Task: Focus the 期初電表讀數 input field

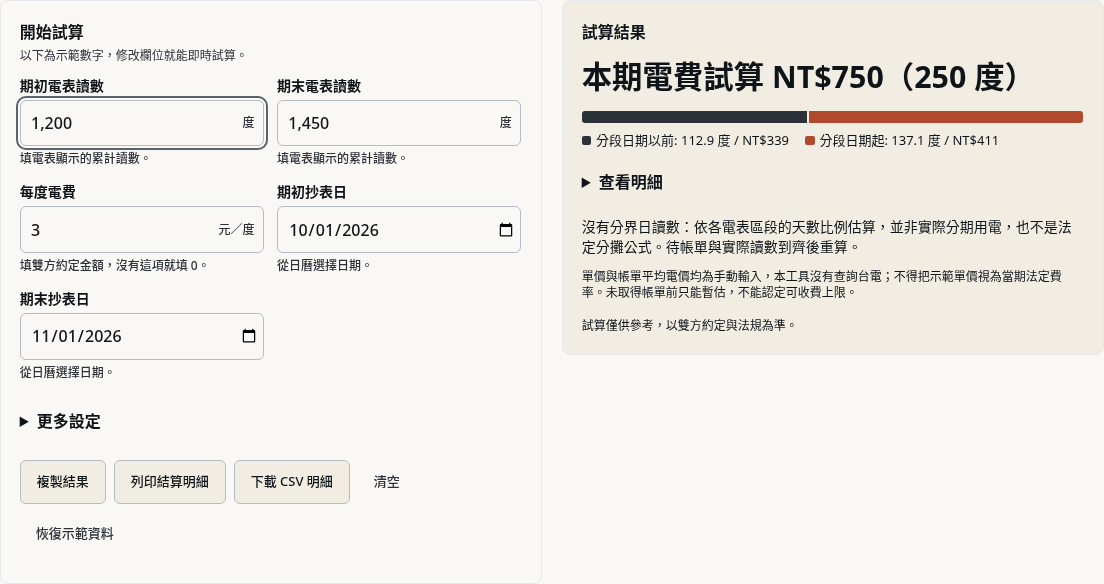Action: (x=142, y=123)
